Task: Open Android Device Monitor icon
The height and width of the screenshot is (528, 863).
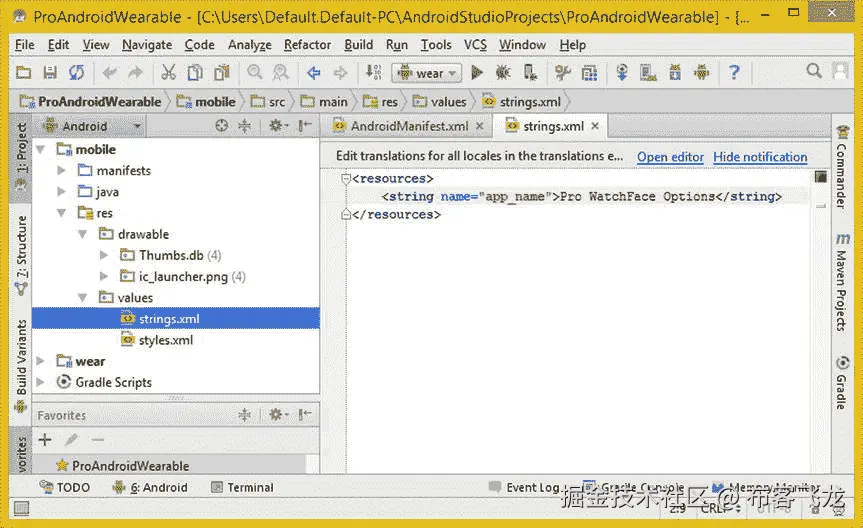Action: pyautogui.click(x=702, y=72)
